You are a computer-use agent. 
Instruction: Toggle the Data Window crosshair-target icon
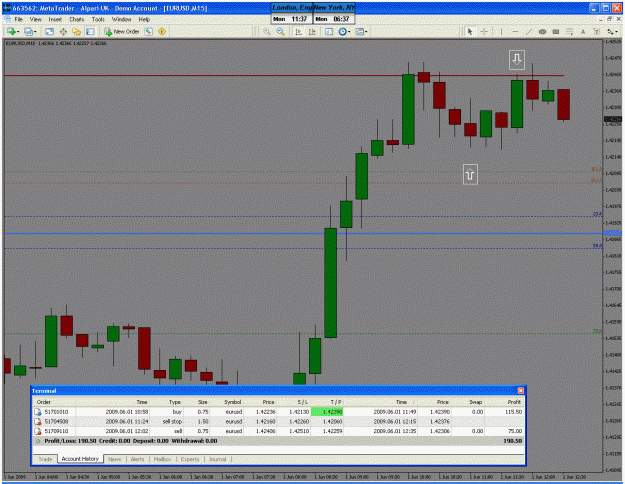63,31
